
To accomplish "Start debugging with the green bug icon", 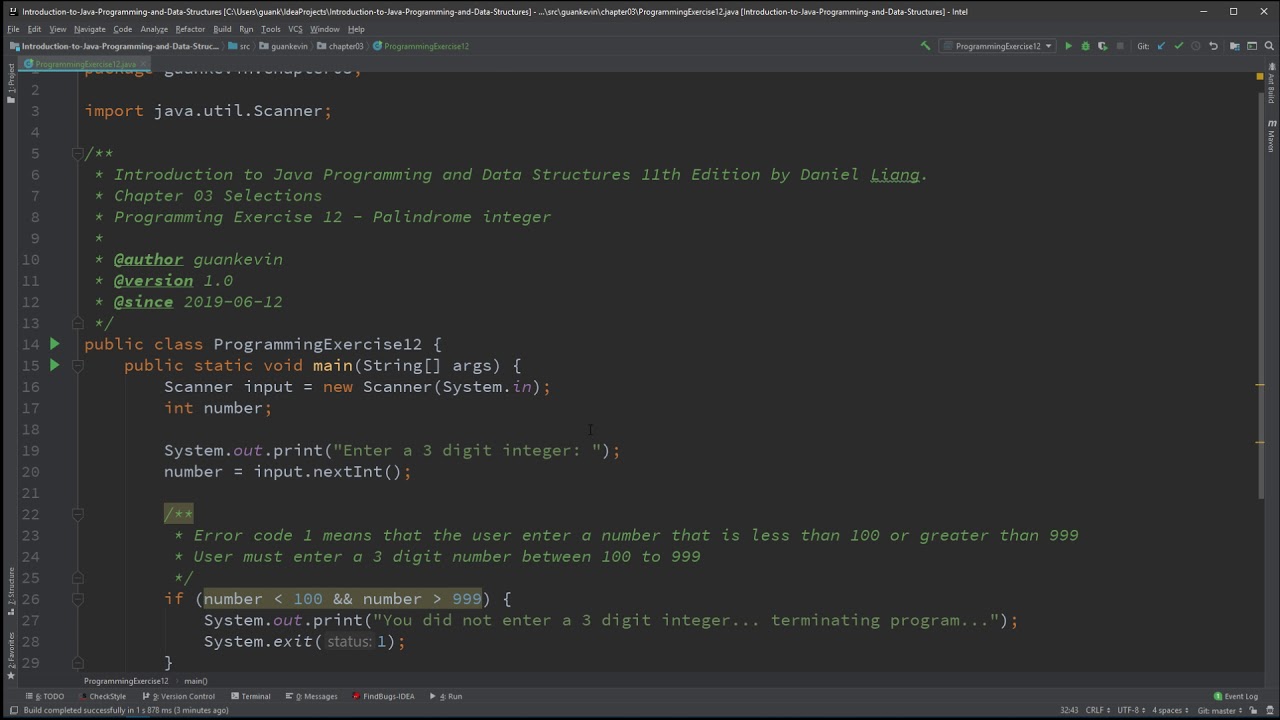I will point(1085,46).
